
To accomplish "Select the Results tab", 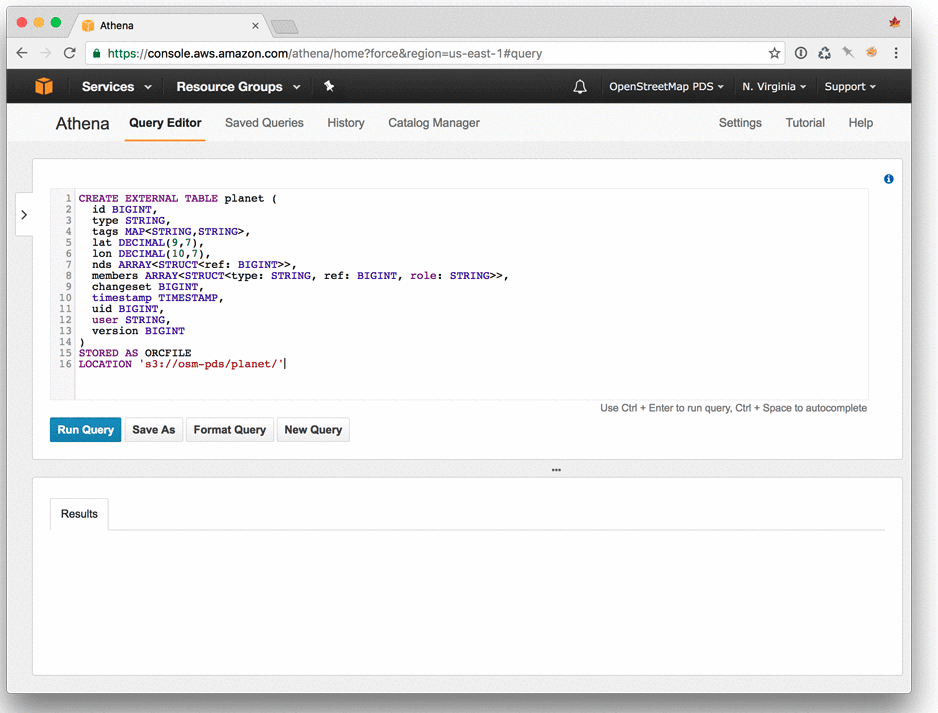I will 79,514.
